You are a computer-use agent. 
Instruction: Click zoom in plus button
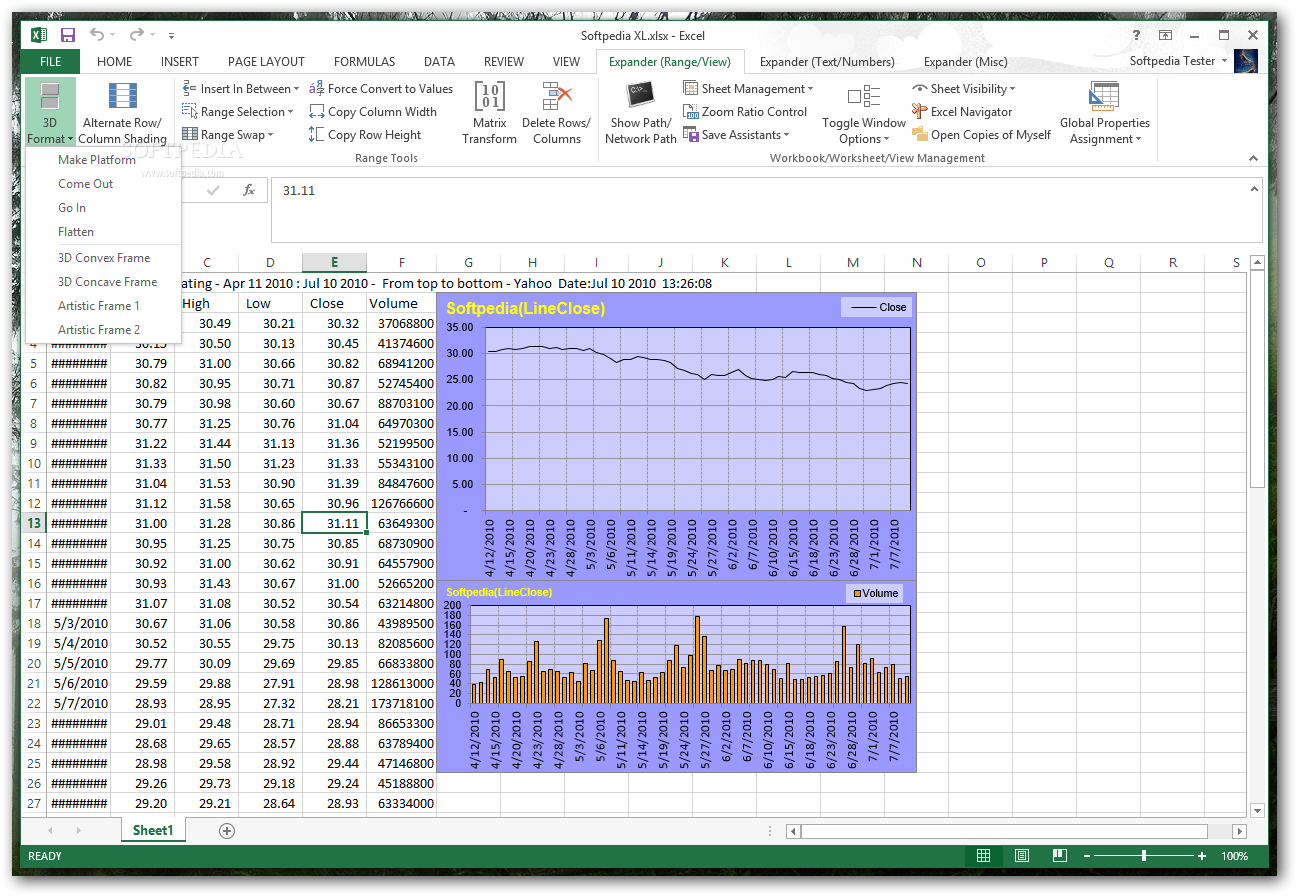[1202, 856]
